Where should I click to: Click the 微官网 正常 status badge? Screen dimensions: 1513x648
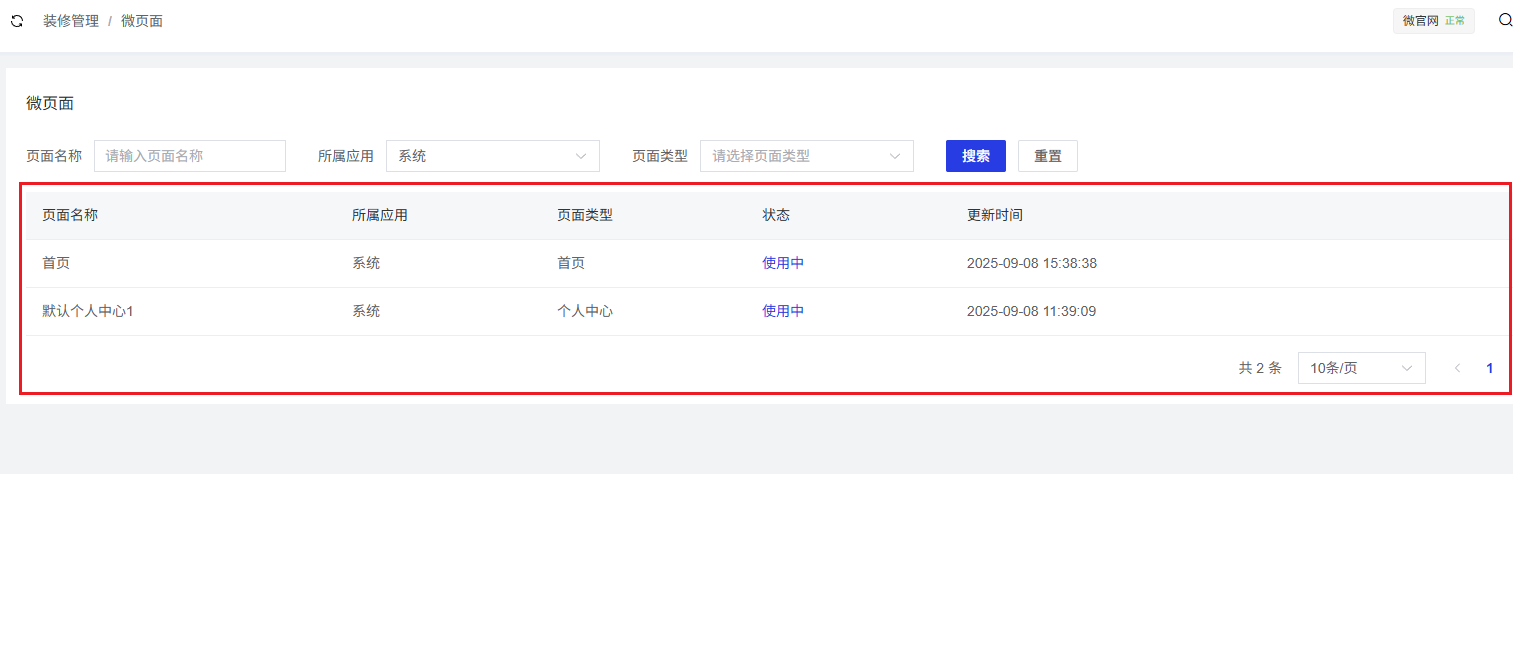point(1433,21)
